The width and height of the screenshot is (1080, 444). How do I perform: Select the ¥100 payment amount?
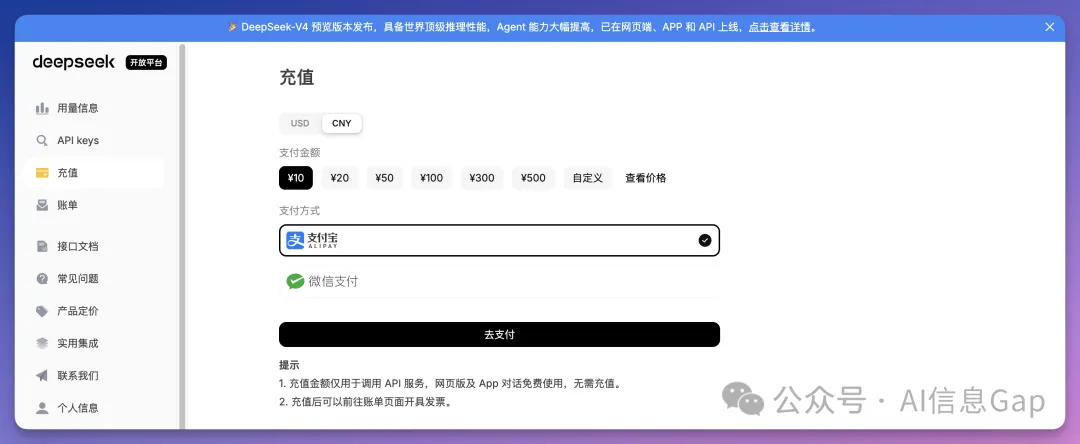[431, 178]
